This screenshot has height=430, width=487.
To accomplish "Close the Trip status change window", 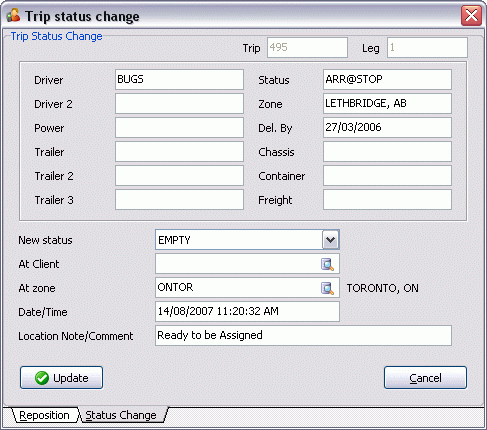I will 471,15.
